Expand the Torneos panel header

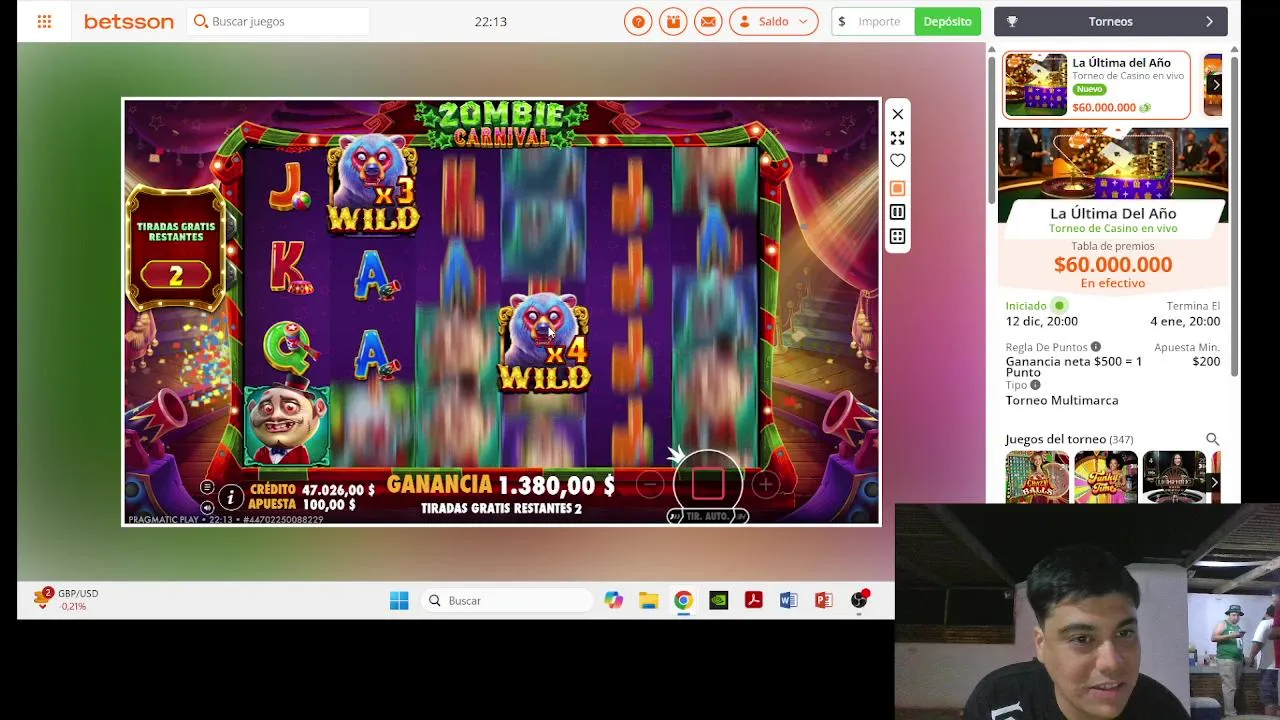(1110, 21)
